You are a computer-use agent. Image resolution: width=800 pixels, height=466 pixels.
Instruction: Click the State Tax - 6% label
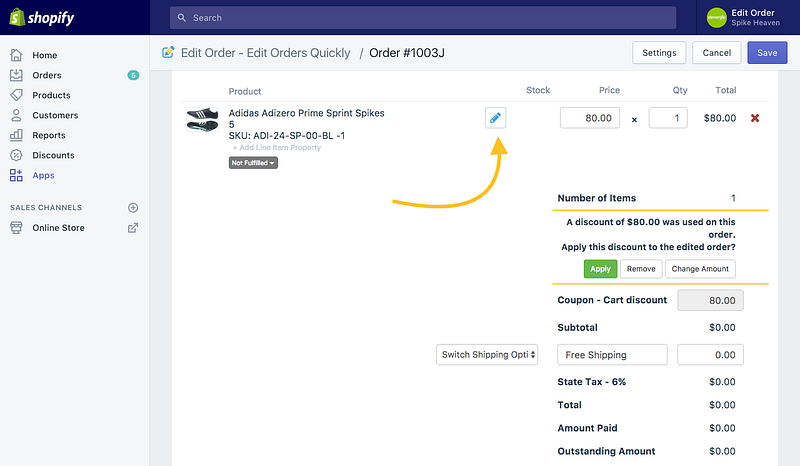pyautogui.click(x=591, y=382)
